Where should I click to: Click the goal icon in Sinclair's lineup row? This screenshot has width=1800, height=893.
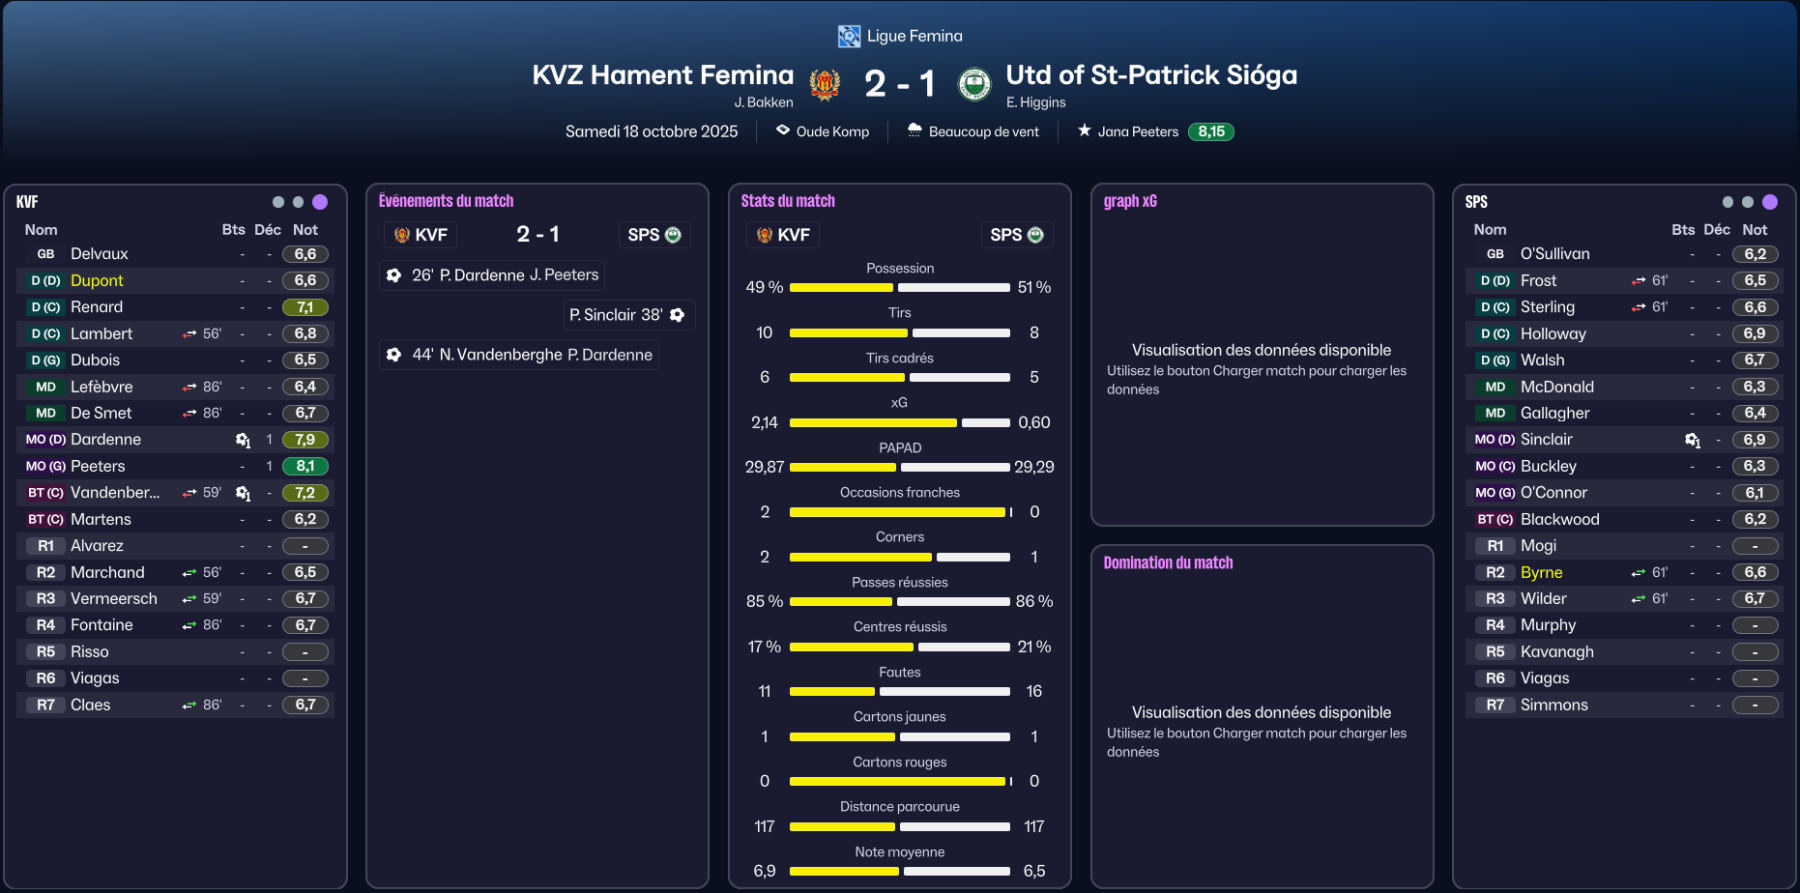1692,440
